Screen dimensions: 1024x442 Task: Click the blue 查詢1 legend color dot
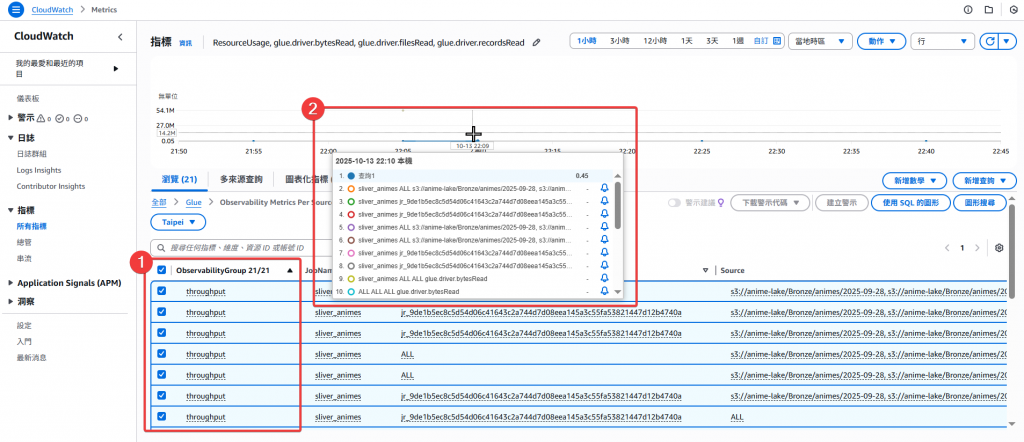coord(351,176)
